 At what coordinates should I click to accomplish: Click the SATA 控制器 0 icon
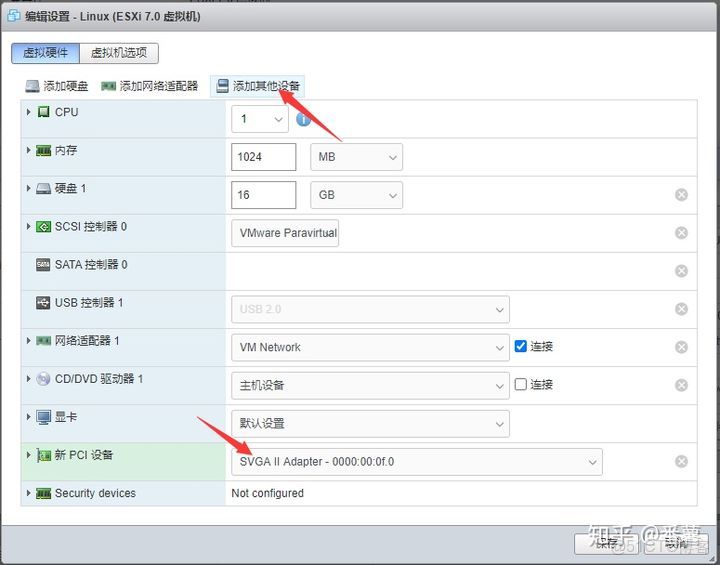click(x=43, y=265)
